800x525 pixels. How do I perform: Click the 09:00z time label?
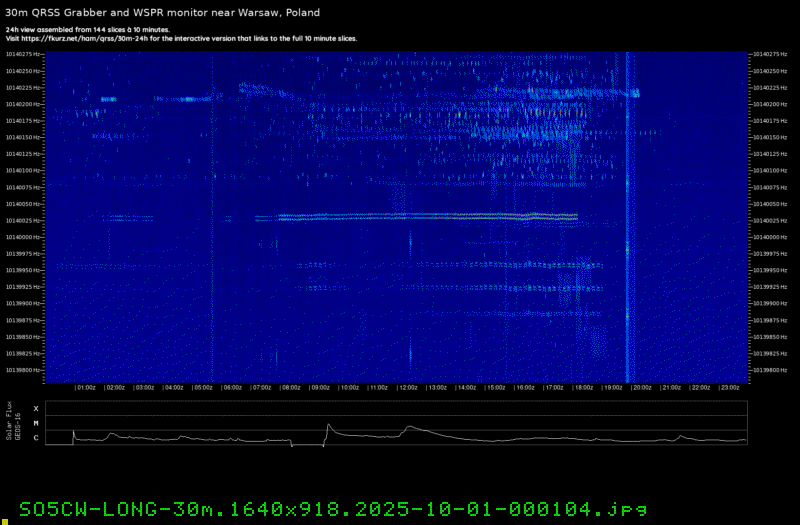[x=320, y=388]
